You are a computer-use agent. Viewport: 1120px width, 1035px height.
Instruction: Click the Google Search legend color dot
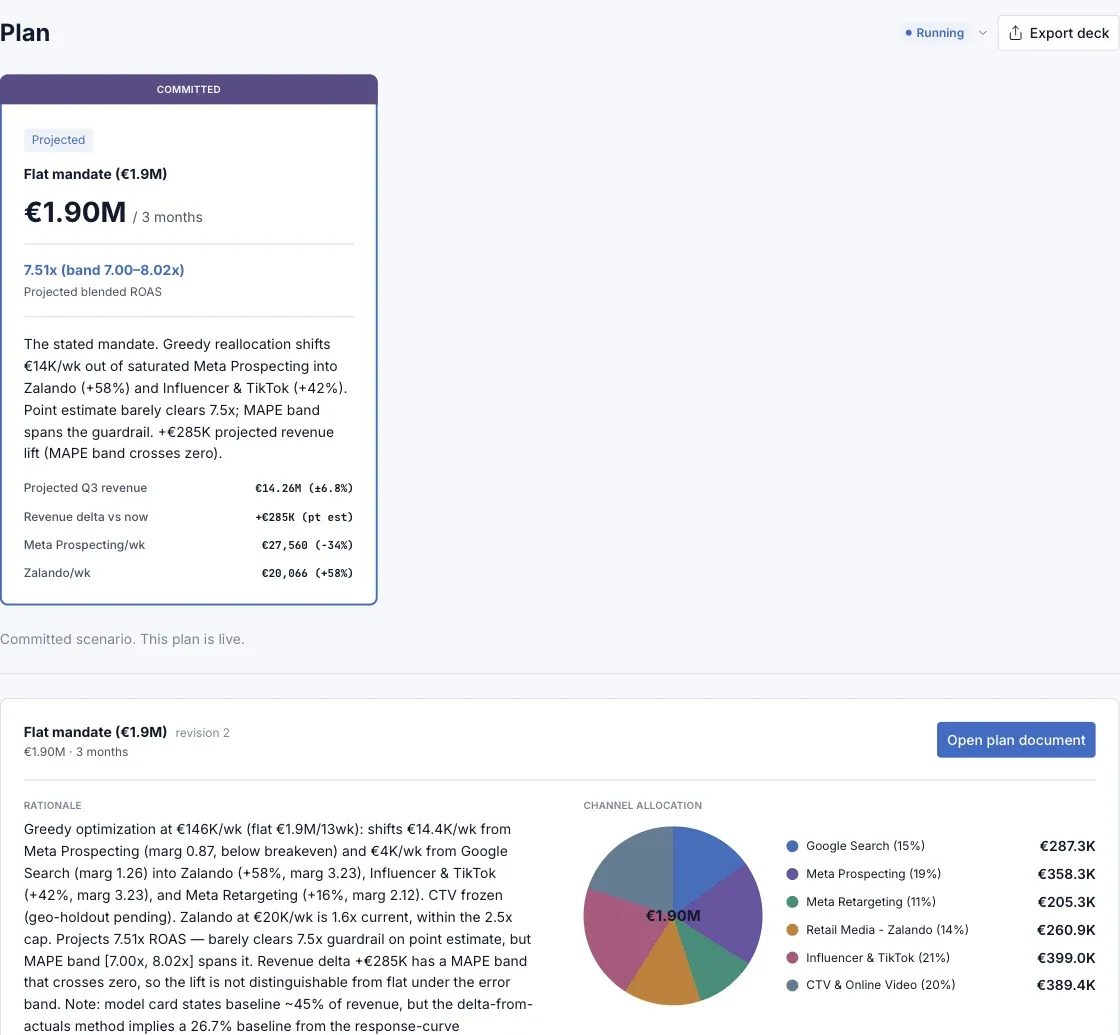pyautogui.click(x=791, y=846)
